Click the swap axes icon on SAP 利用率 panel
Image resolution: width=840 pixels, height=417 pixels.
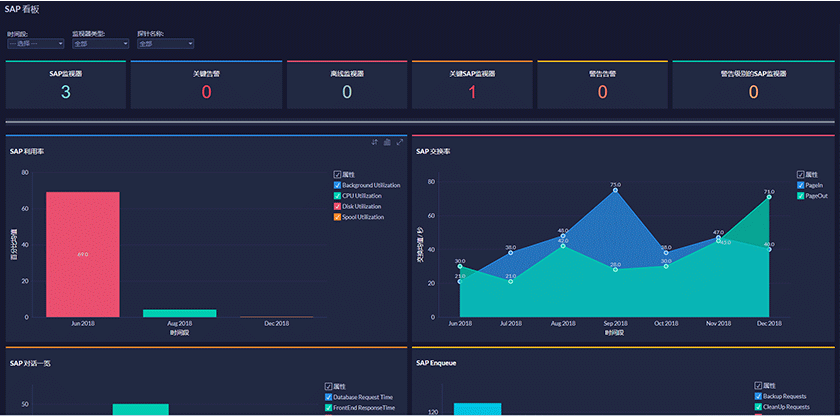pyautogui.click(x=374, y=142)
